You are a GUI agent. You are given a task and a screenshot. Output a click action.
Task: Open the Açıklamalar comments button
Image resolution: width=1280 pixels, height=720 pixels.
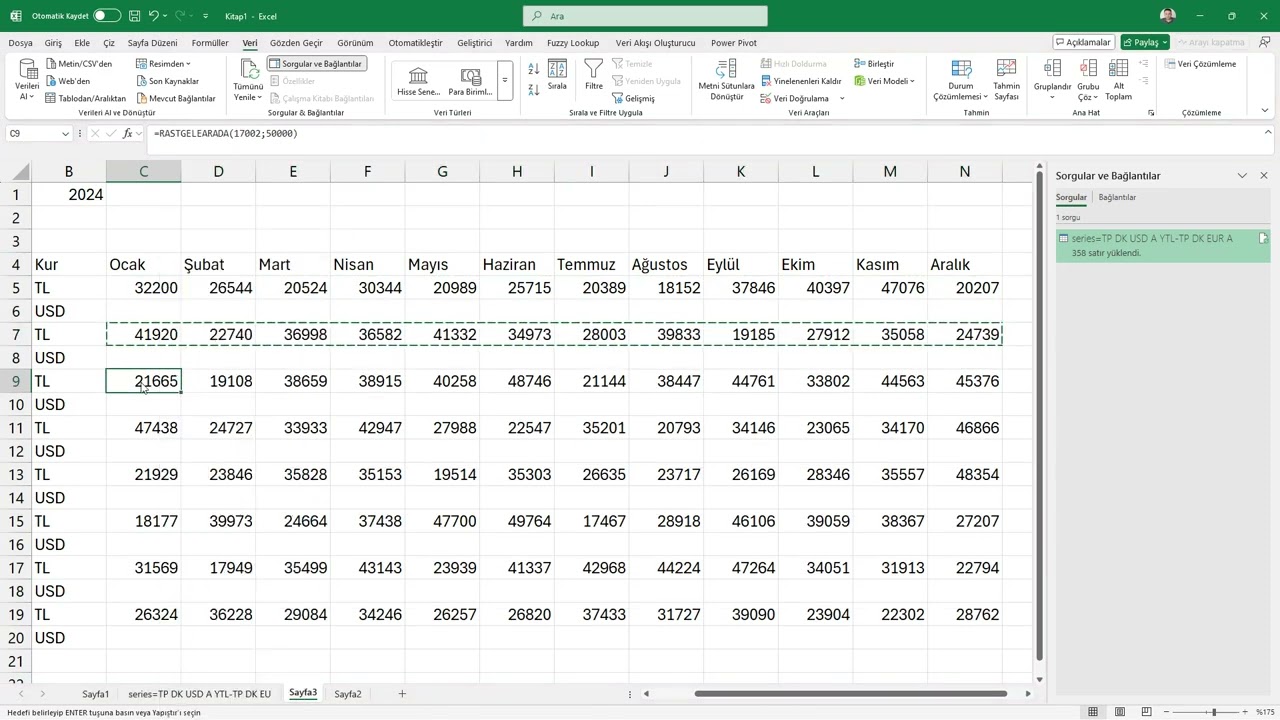point(1085,42)
